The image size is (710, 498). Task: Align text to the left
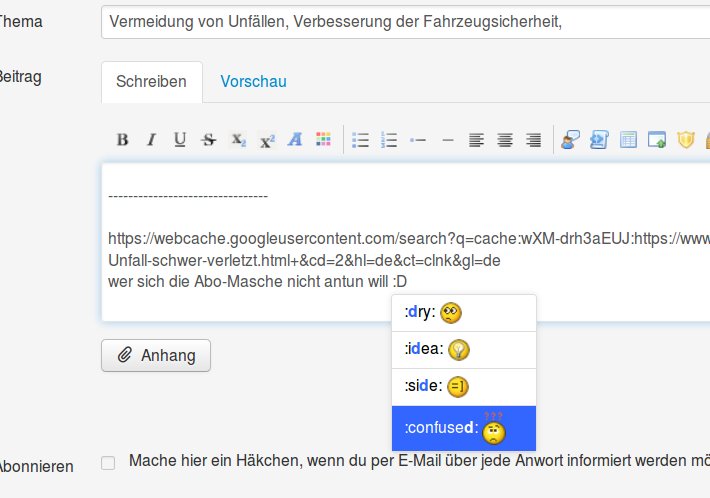click(477, 140)
